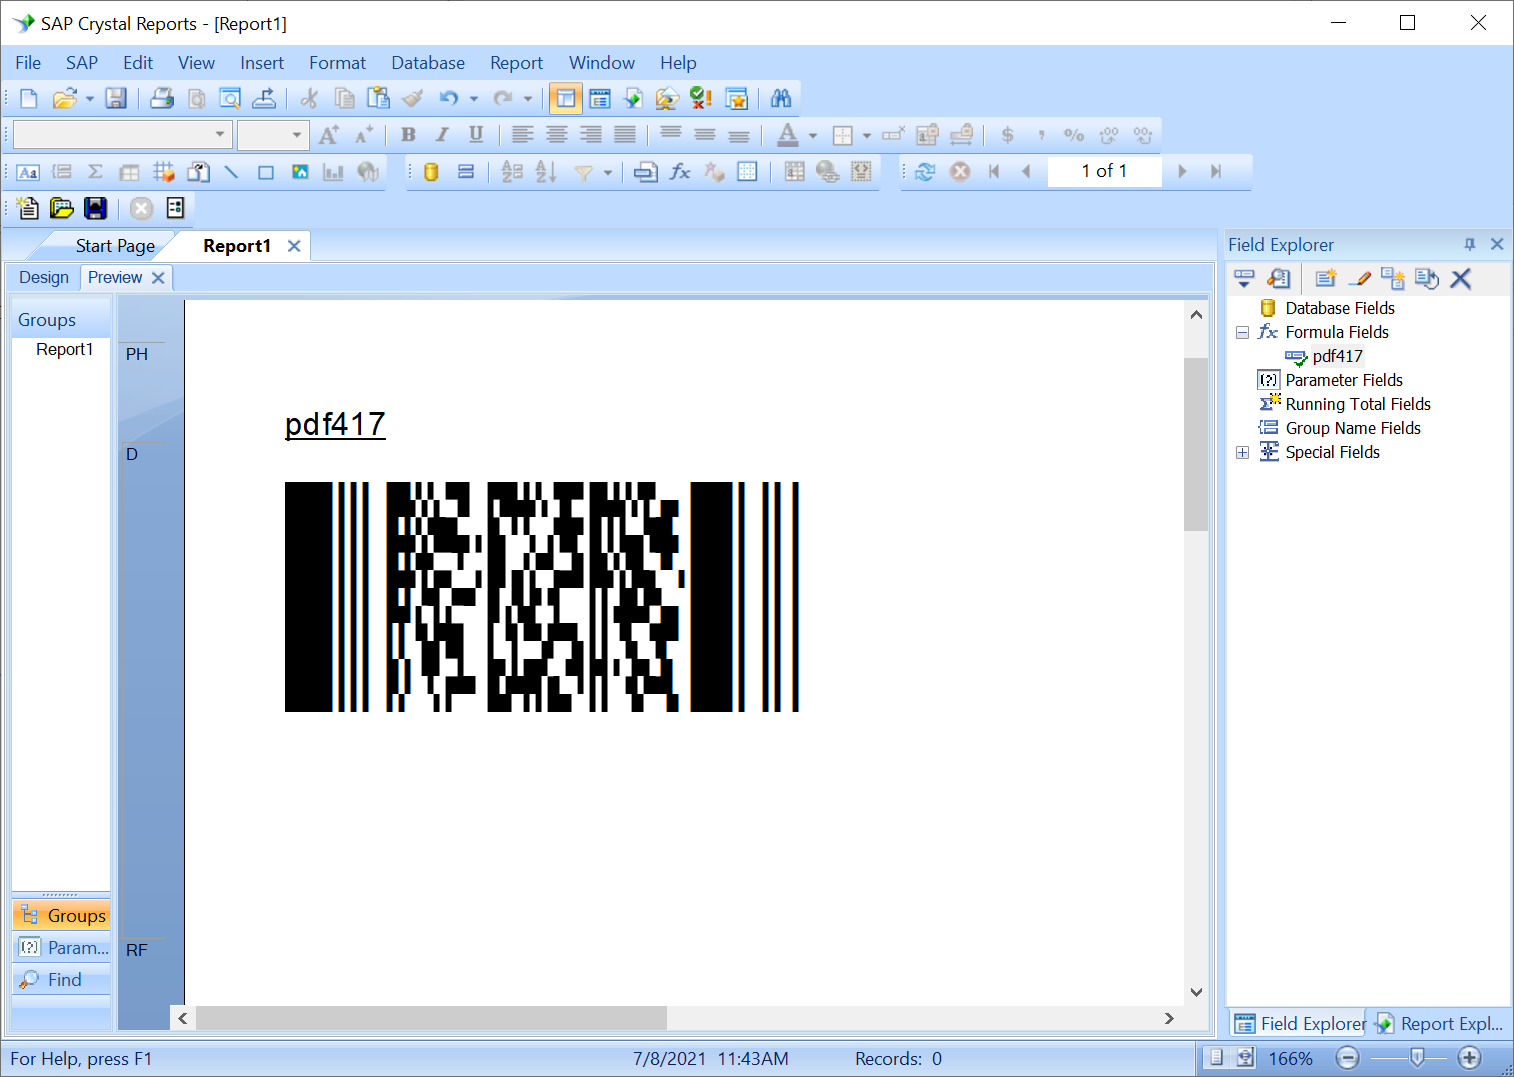Open the Report menu
This screenshot has width=1514, height=1077.
point(516,63)
